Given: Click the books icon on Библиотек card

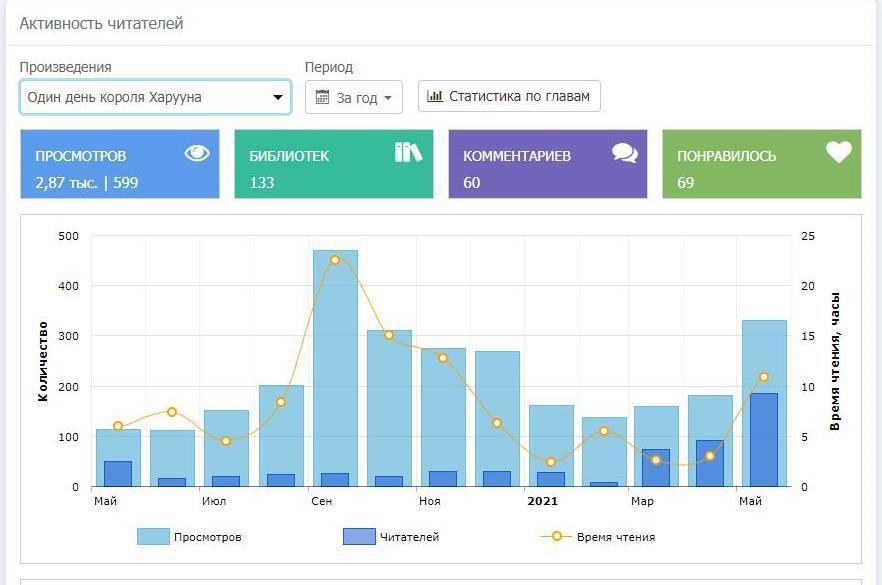Looking at the screenshot, I should tap(408, 152).
